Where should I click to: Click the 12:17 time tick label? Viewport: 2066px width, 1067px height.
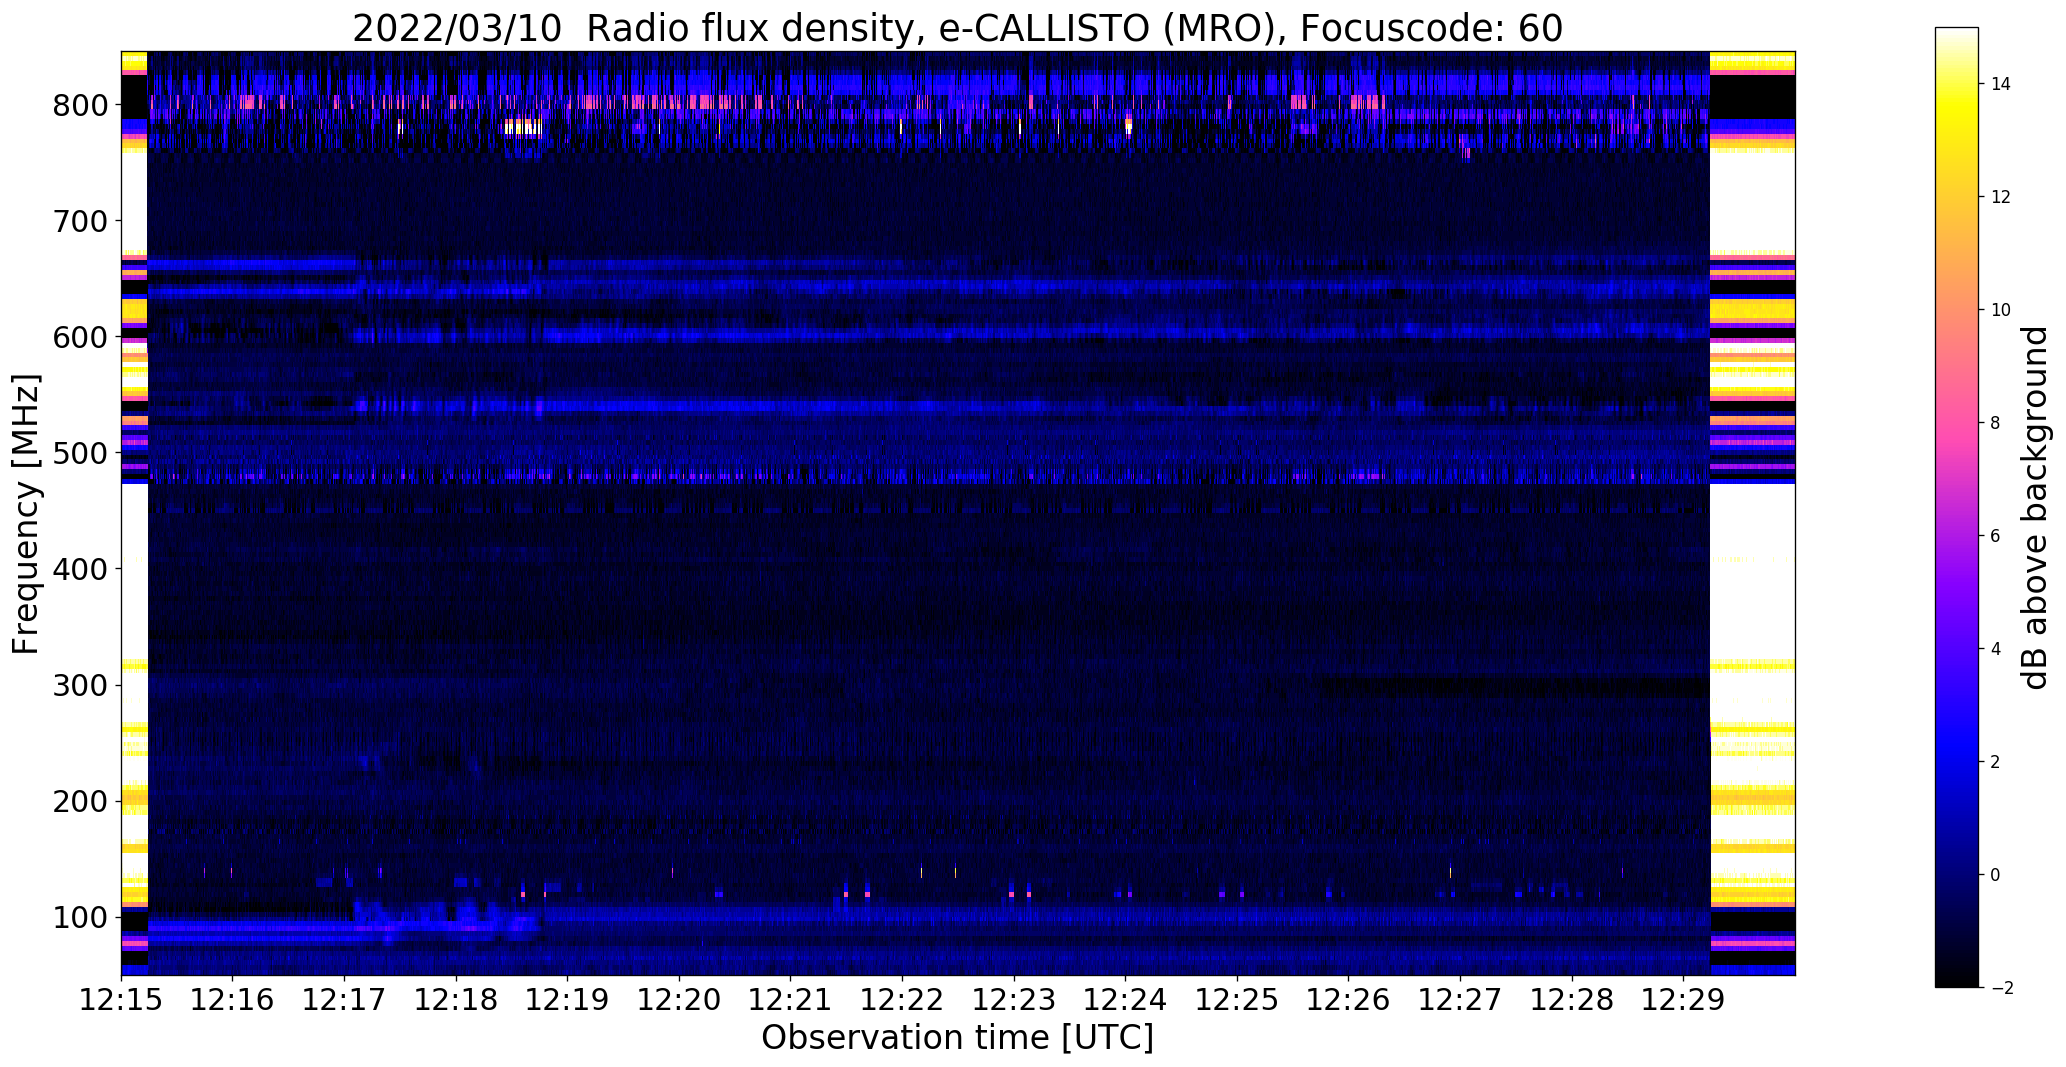(x=344, y=999)
